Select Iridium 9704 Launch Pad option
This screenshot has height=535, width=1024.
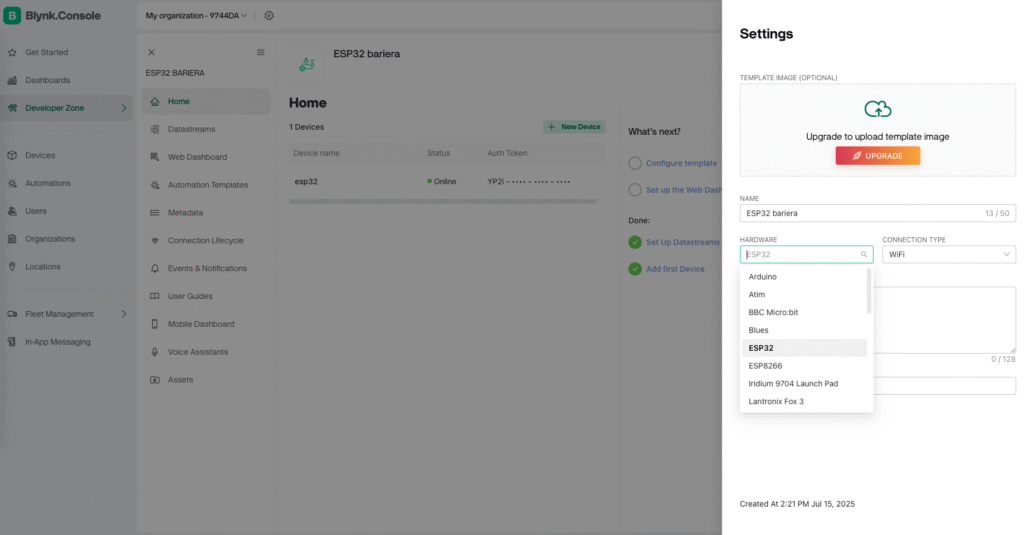click(x=804, y=383)
